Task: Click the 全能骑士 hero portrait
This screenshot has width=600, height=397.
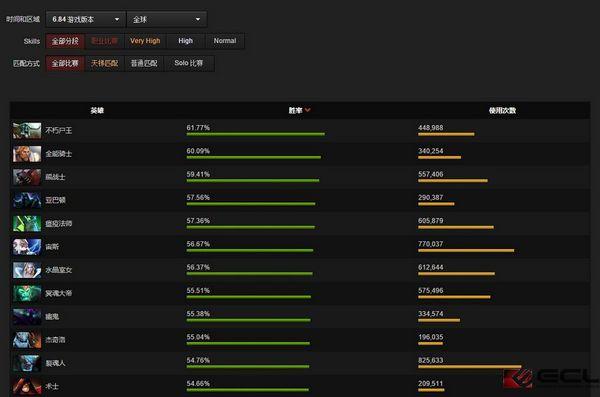Action: pos(27,154)
